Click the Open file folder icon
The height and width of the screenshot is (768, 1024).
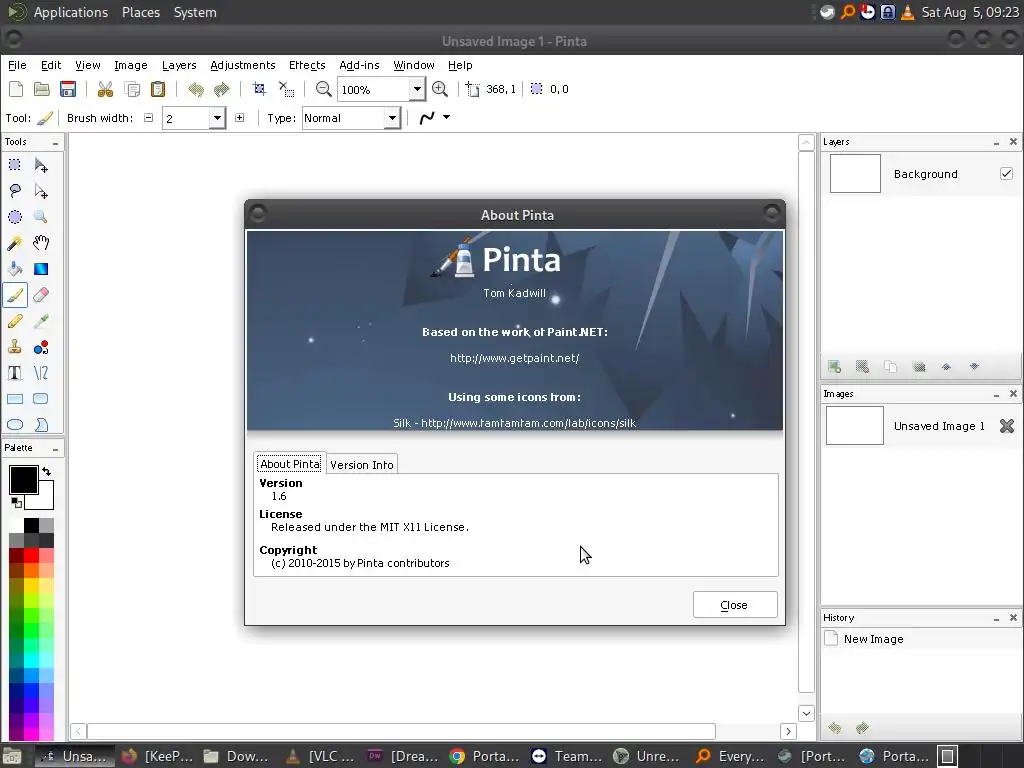[x=42, y=89]
